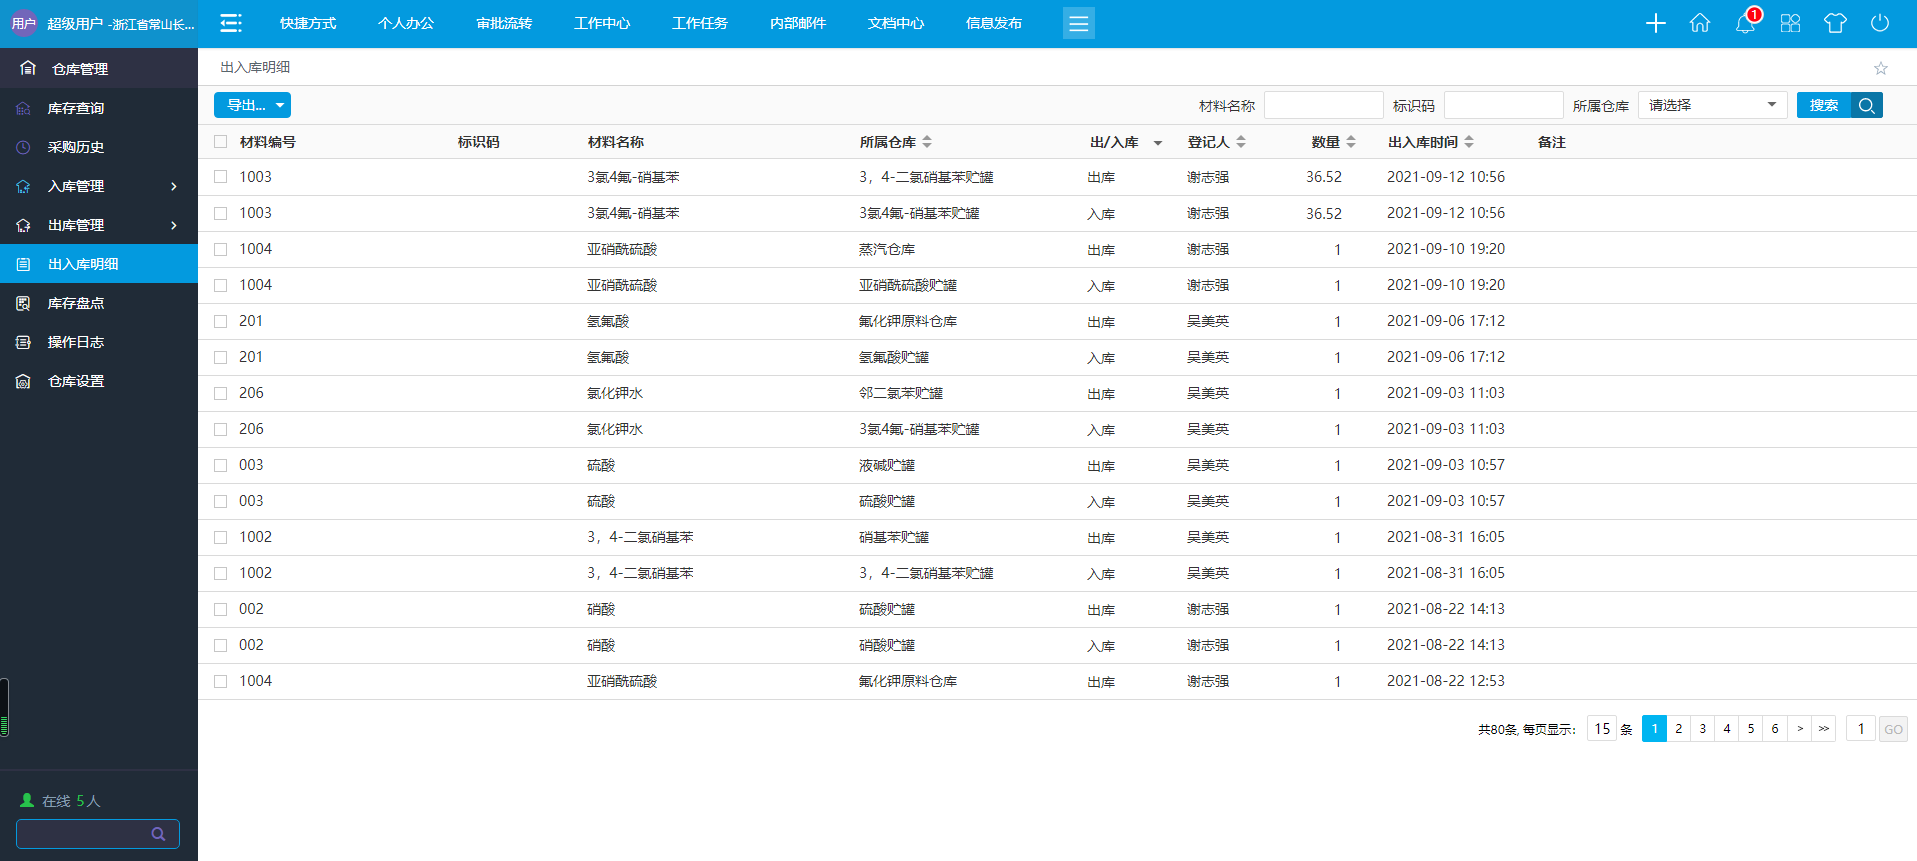The image size is (1917, 861).
Task: Toggle the sidebar collapse icon
Action: point(231,23)
